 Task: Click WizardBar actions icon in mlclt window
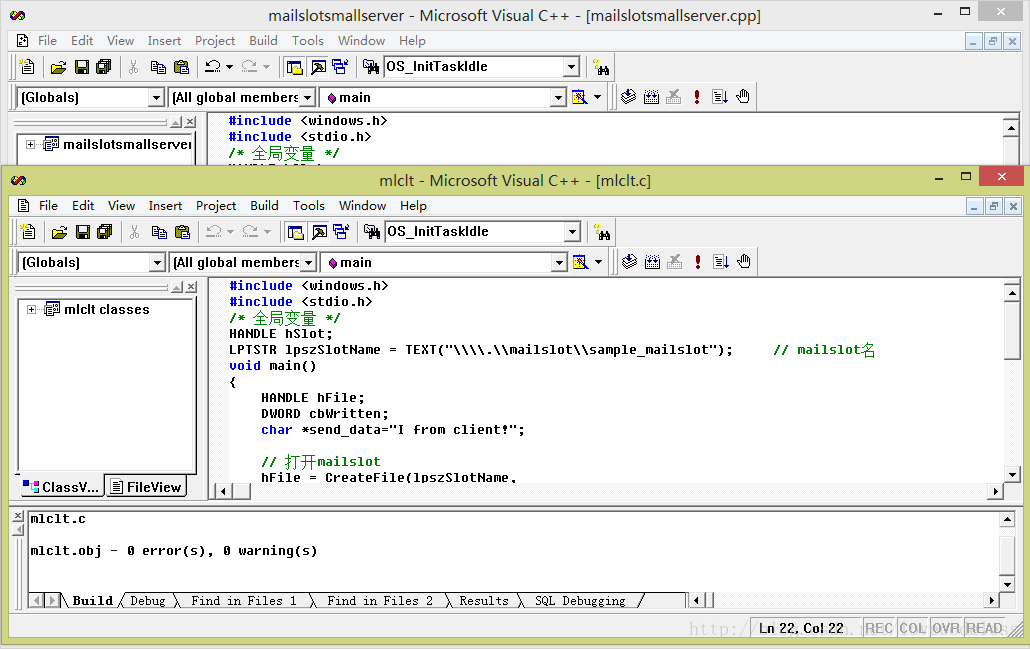click(580, 262)
